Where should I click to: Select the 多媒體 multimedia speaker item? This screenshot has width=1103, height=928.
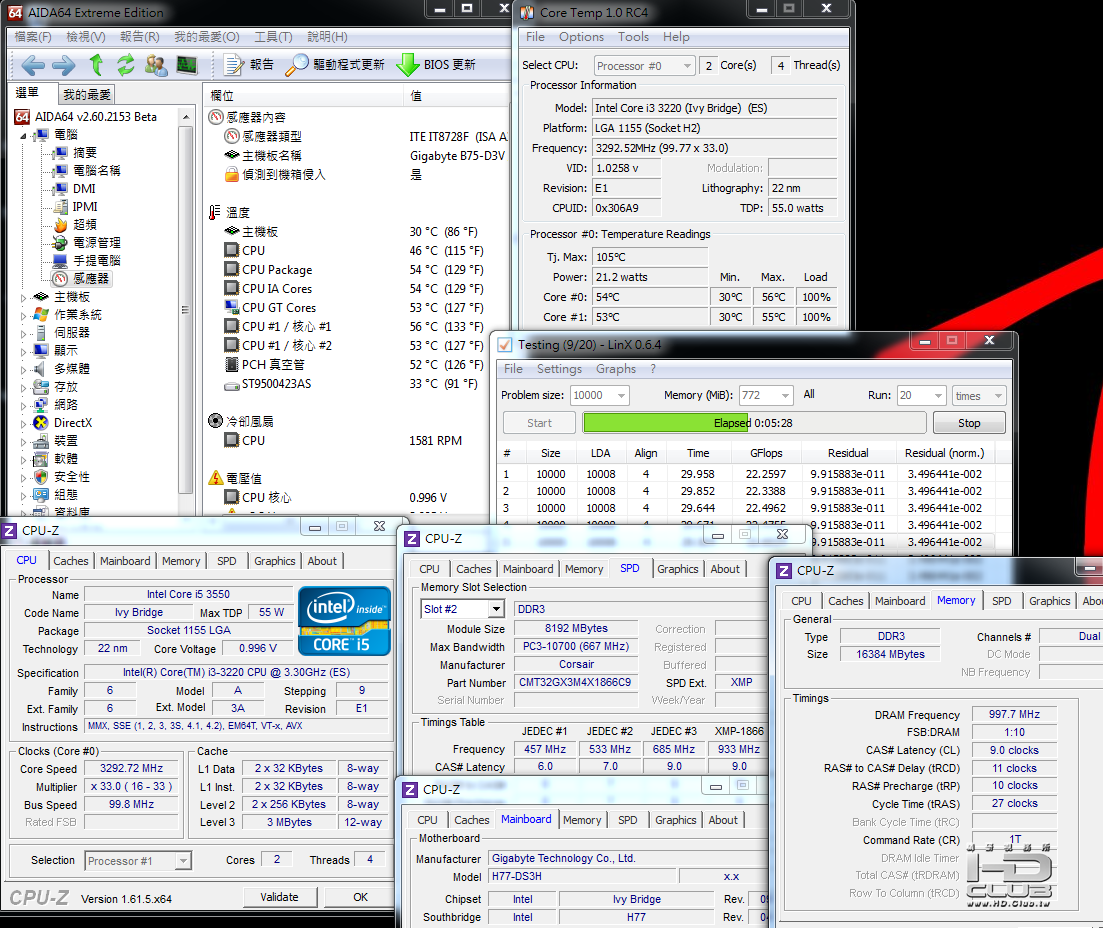(x=62, y=369)
